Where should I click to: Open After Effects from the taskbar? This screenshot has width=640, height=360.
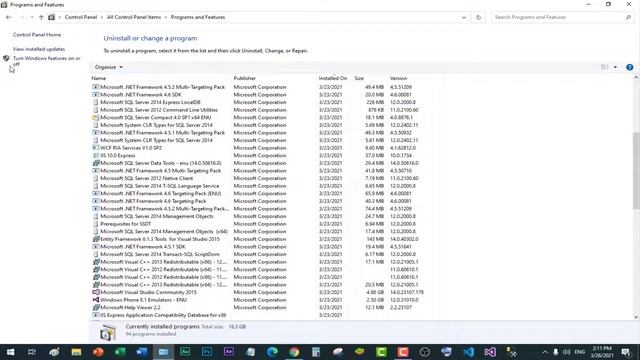pos(229,352)
